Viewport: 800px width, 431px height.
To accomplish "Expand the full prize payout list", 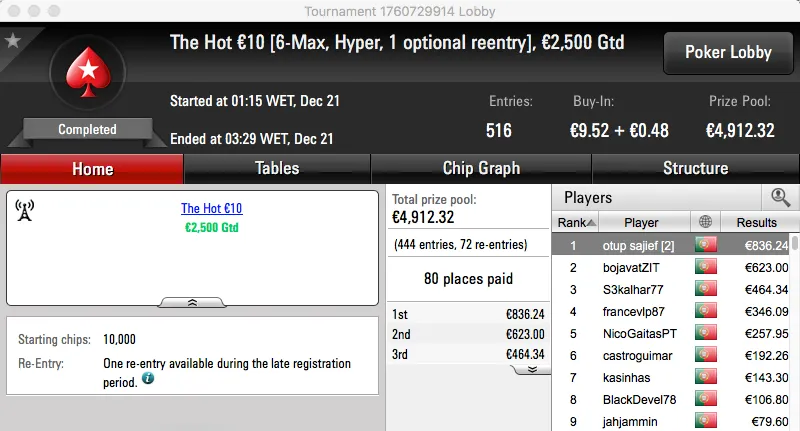I will pyautogui.click(x=532, y=368).
